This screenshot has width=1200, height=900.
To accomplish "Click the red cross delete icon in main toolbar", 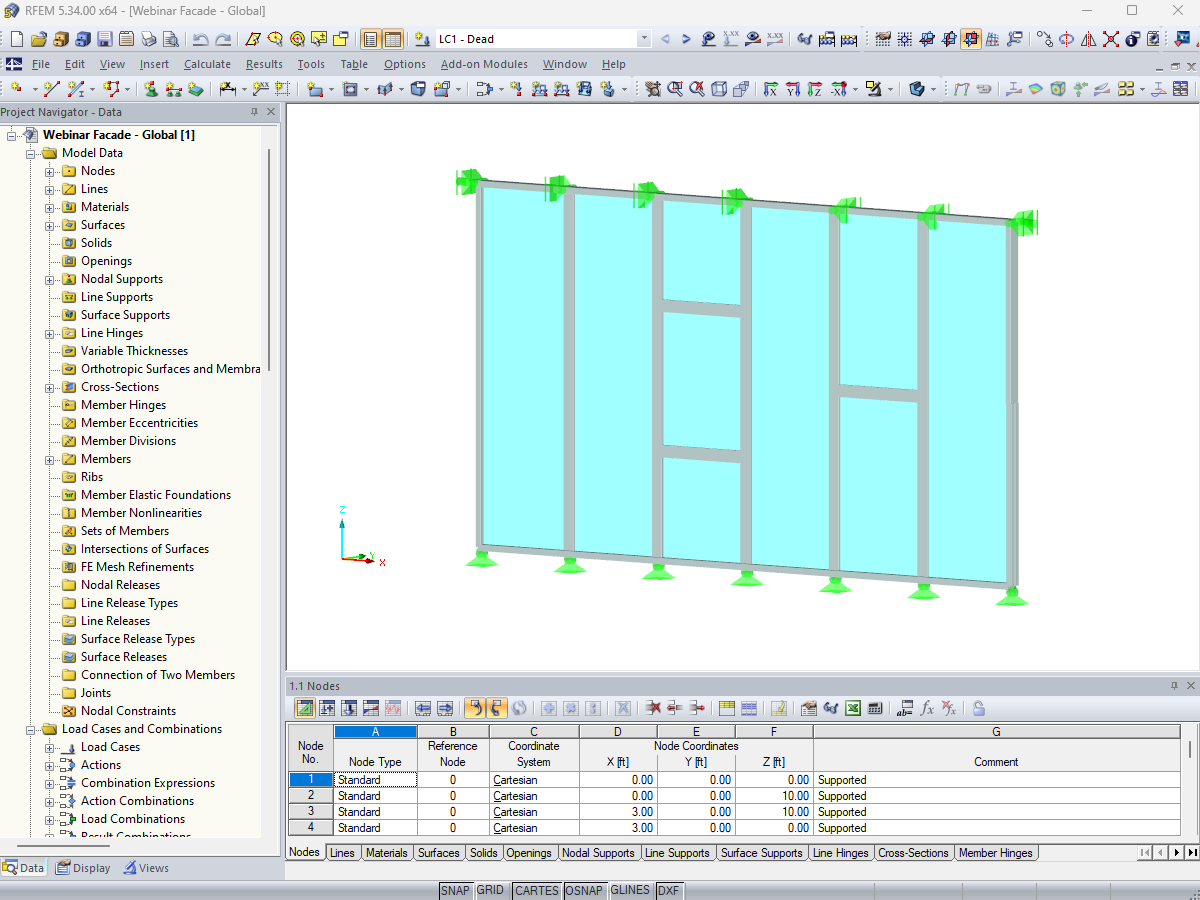I will 1110,39.
